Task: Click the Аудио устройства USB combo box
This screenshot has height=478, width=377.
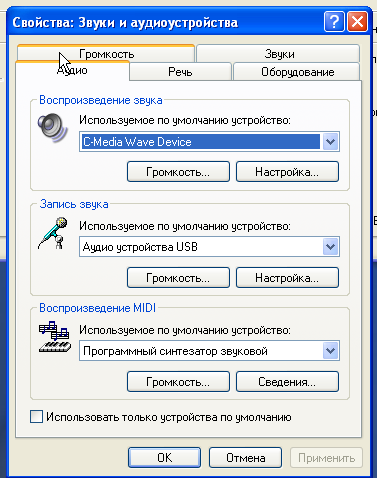Action: (x=209, y=247)
